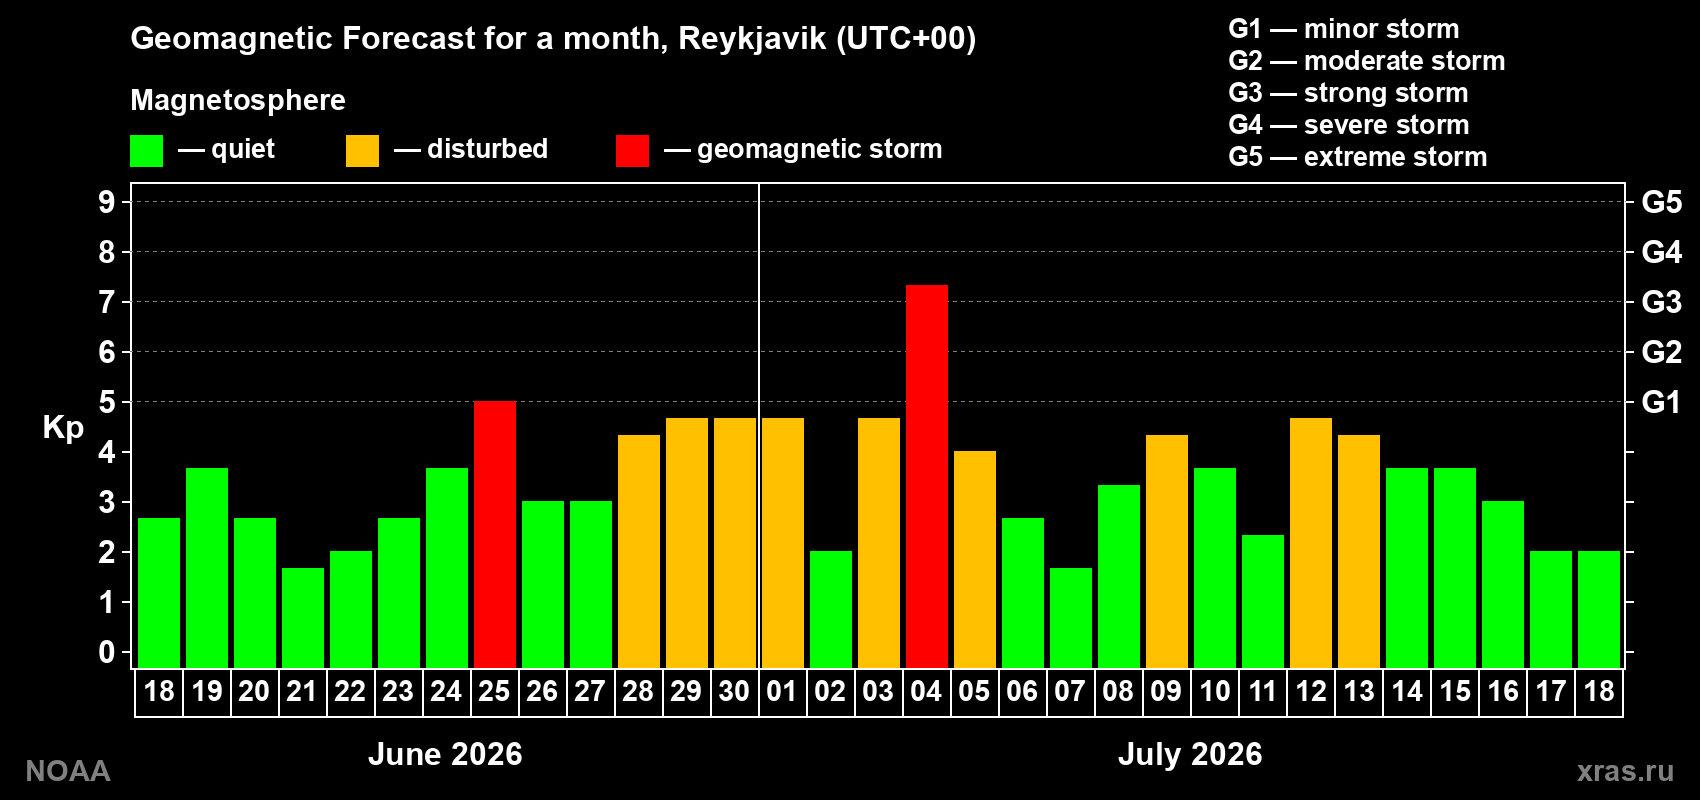Image resolution: width=1700 pixels, height=800 pixels.
Task: Click date label 17 on the axis
Action: pyautogui.click(x=1551, y=691)
